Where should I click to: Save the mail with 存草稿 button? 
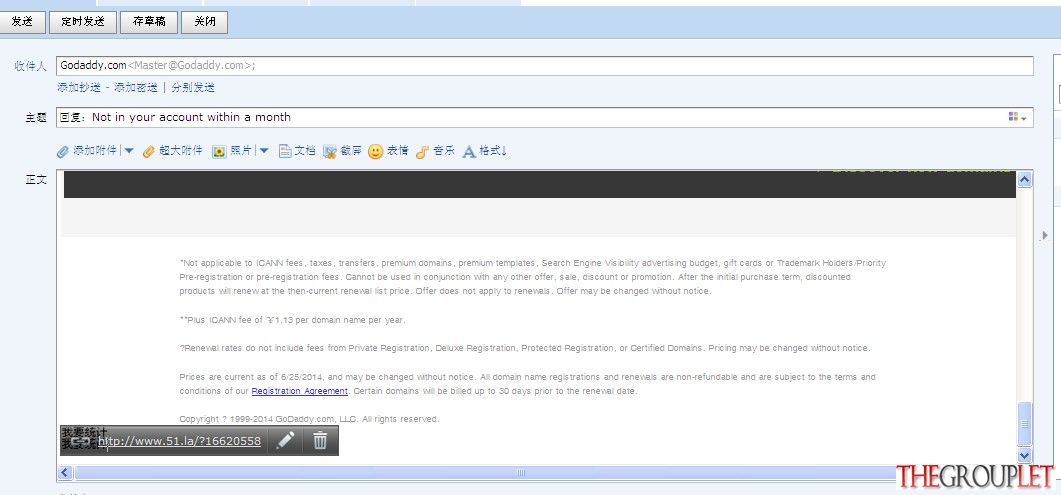(149, 22)
